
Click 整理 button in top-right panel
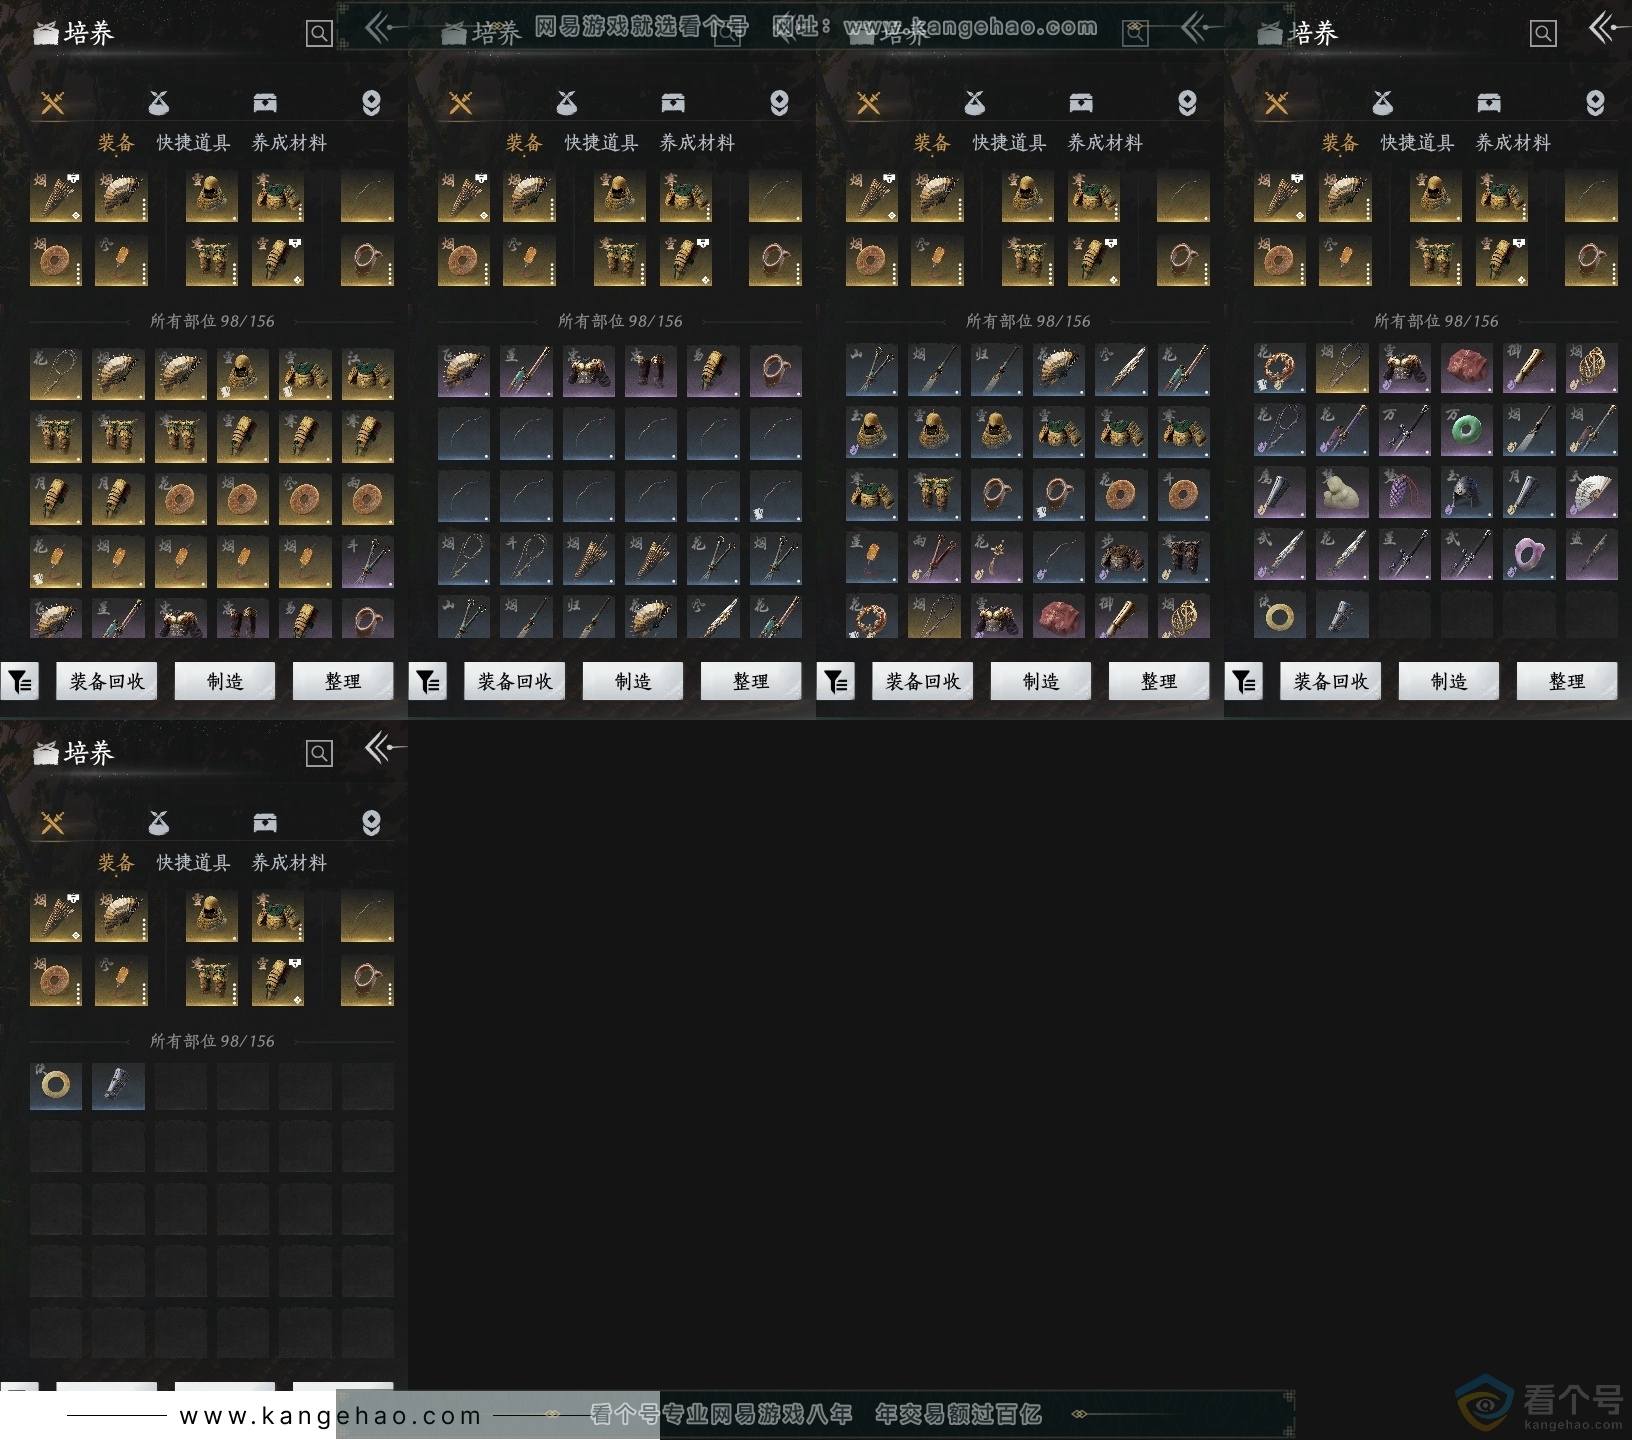coord(1567,681)
